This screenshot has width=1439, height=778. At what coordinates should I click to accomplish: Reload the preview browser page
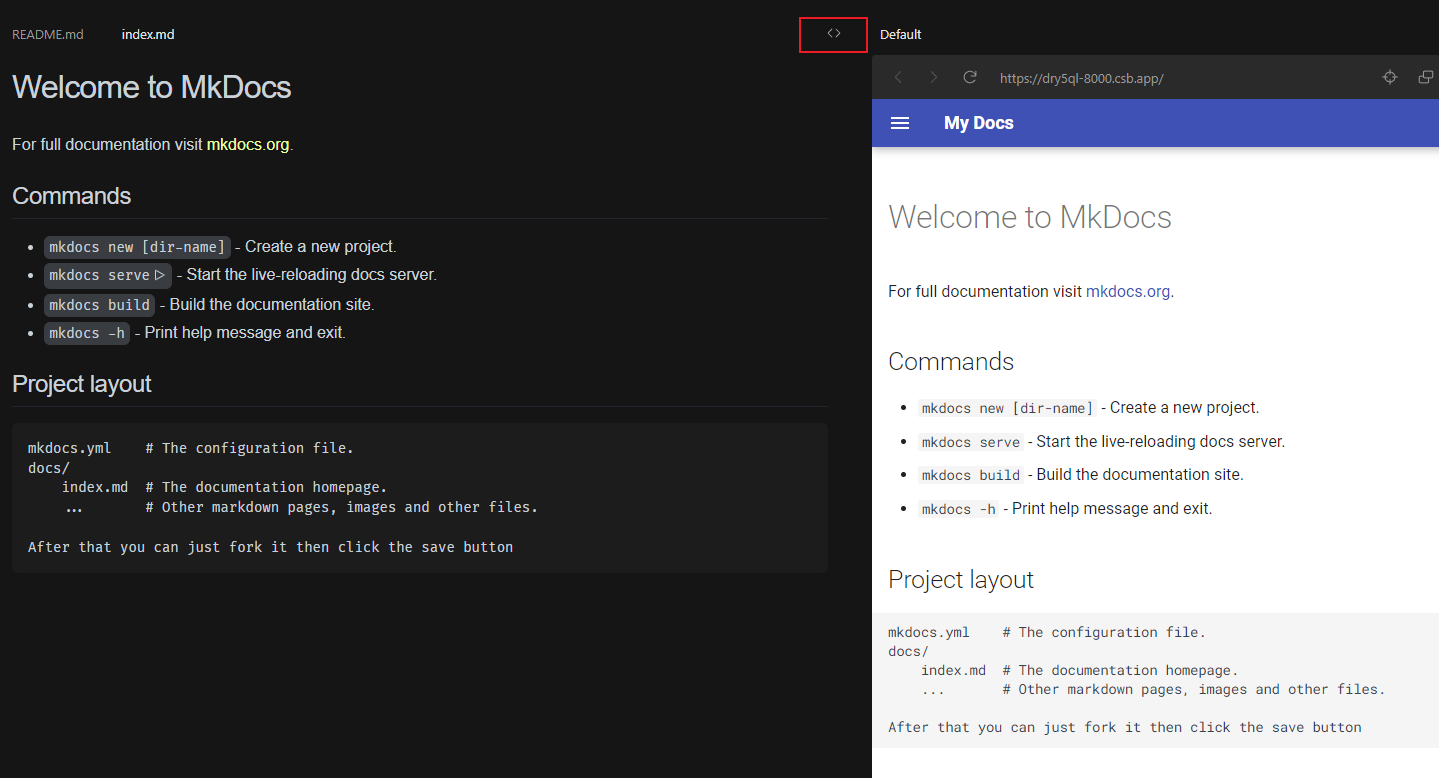tap(970, 77)
